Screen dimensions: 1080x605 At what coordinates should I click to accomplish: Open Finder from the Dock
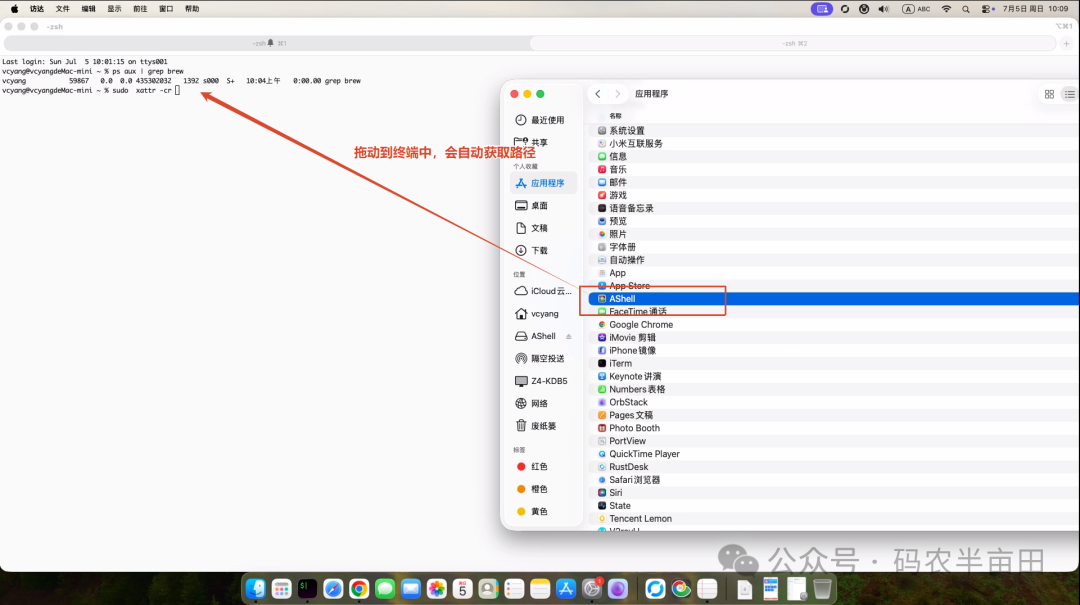click(256, 588)
